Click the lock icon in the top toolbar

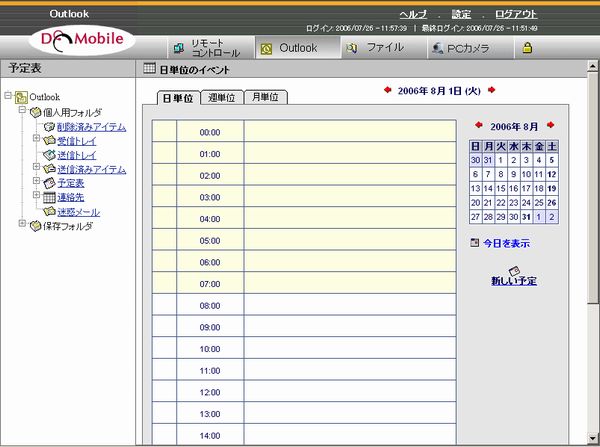527,48
